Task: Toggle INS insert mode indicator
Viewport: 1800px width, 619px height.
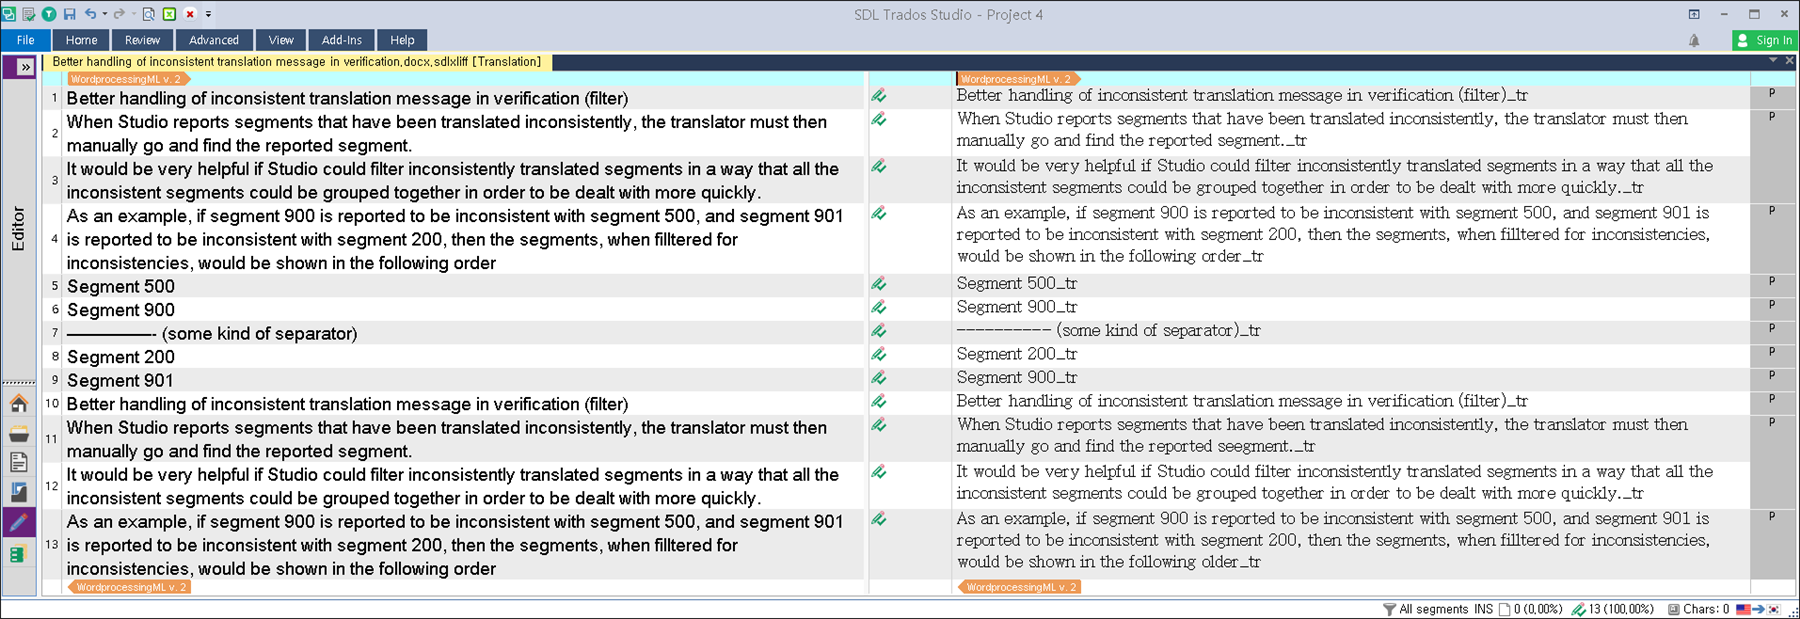Action: click(x=1483, y=609)
